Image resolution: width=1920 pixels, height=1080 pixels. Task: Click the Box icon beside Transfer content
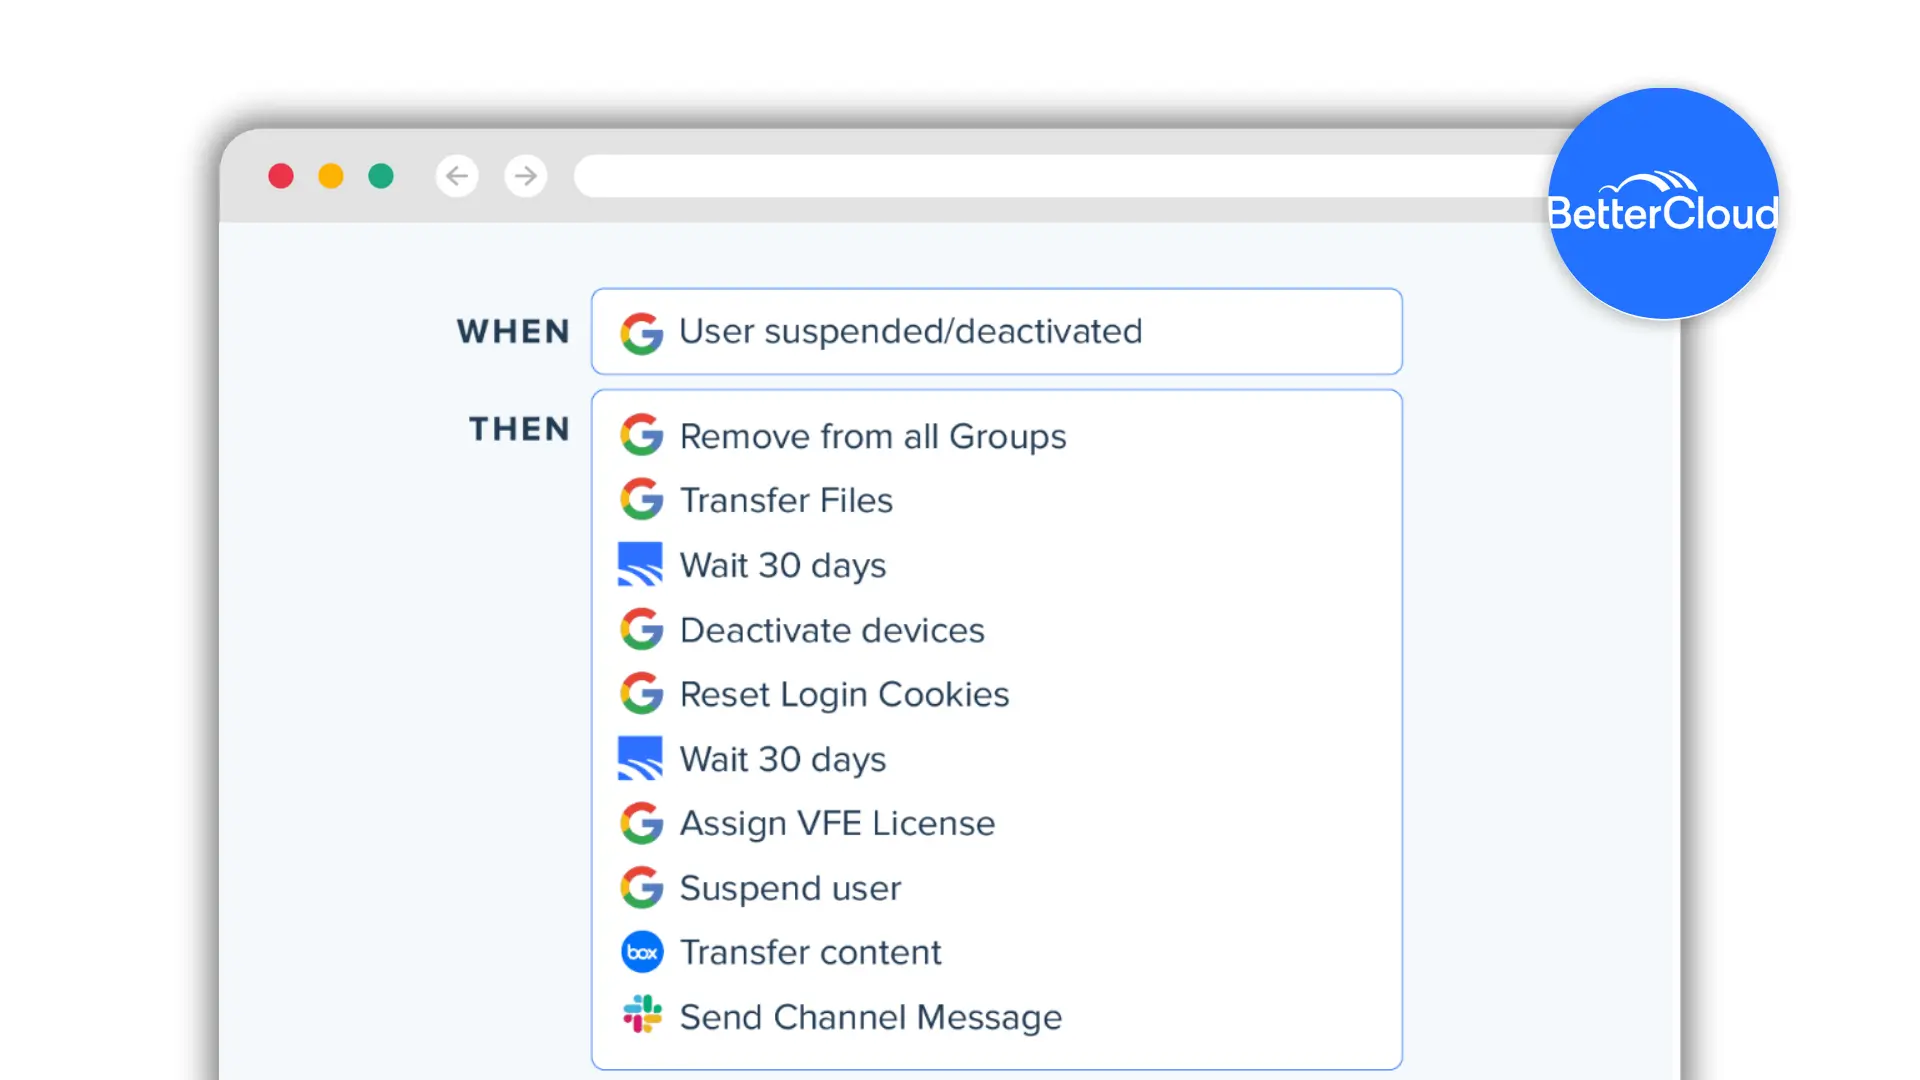click(641, 952)
